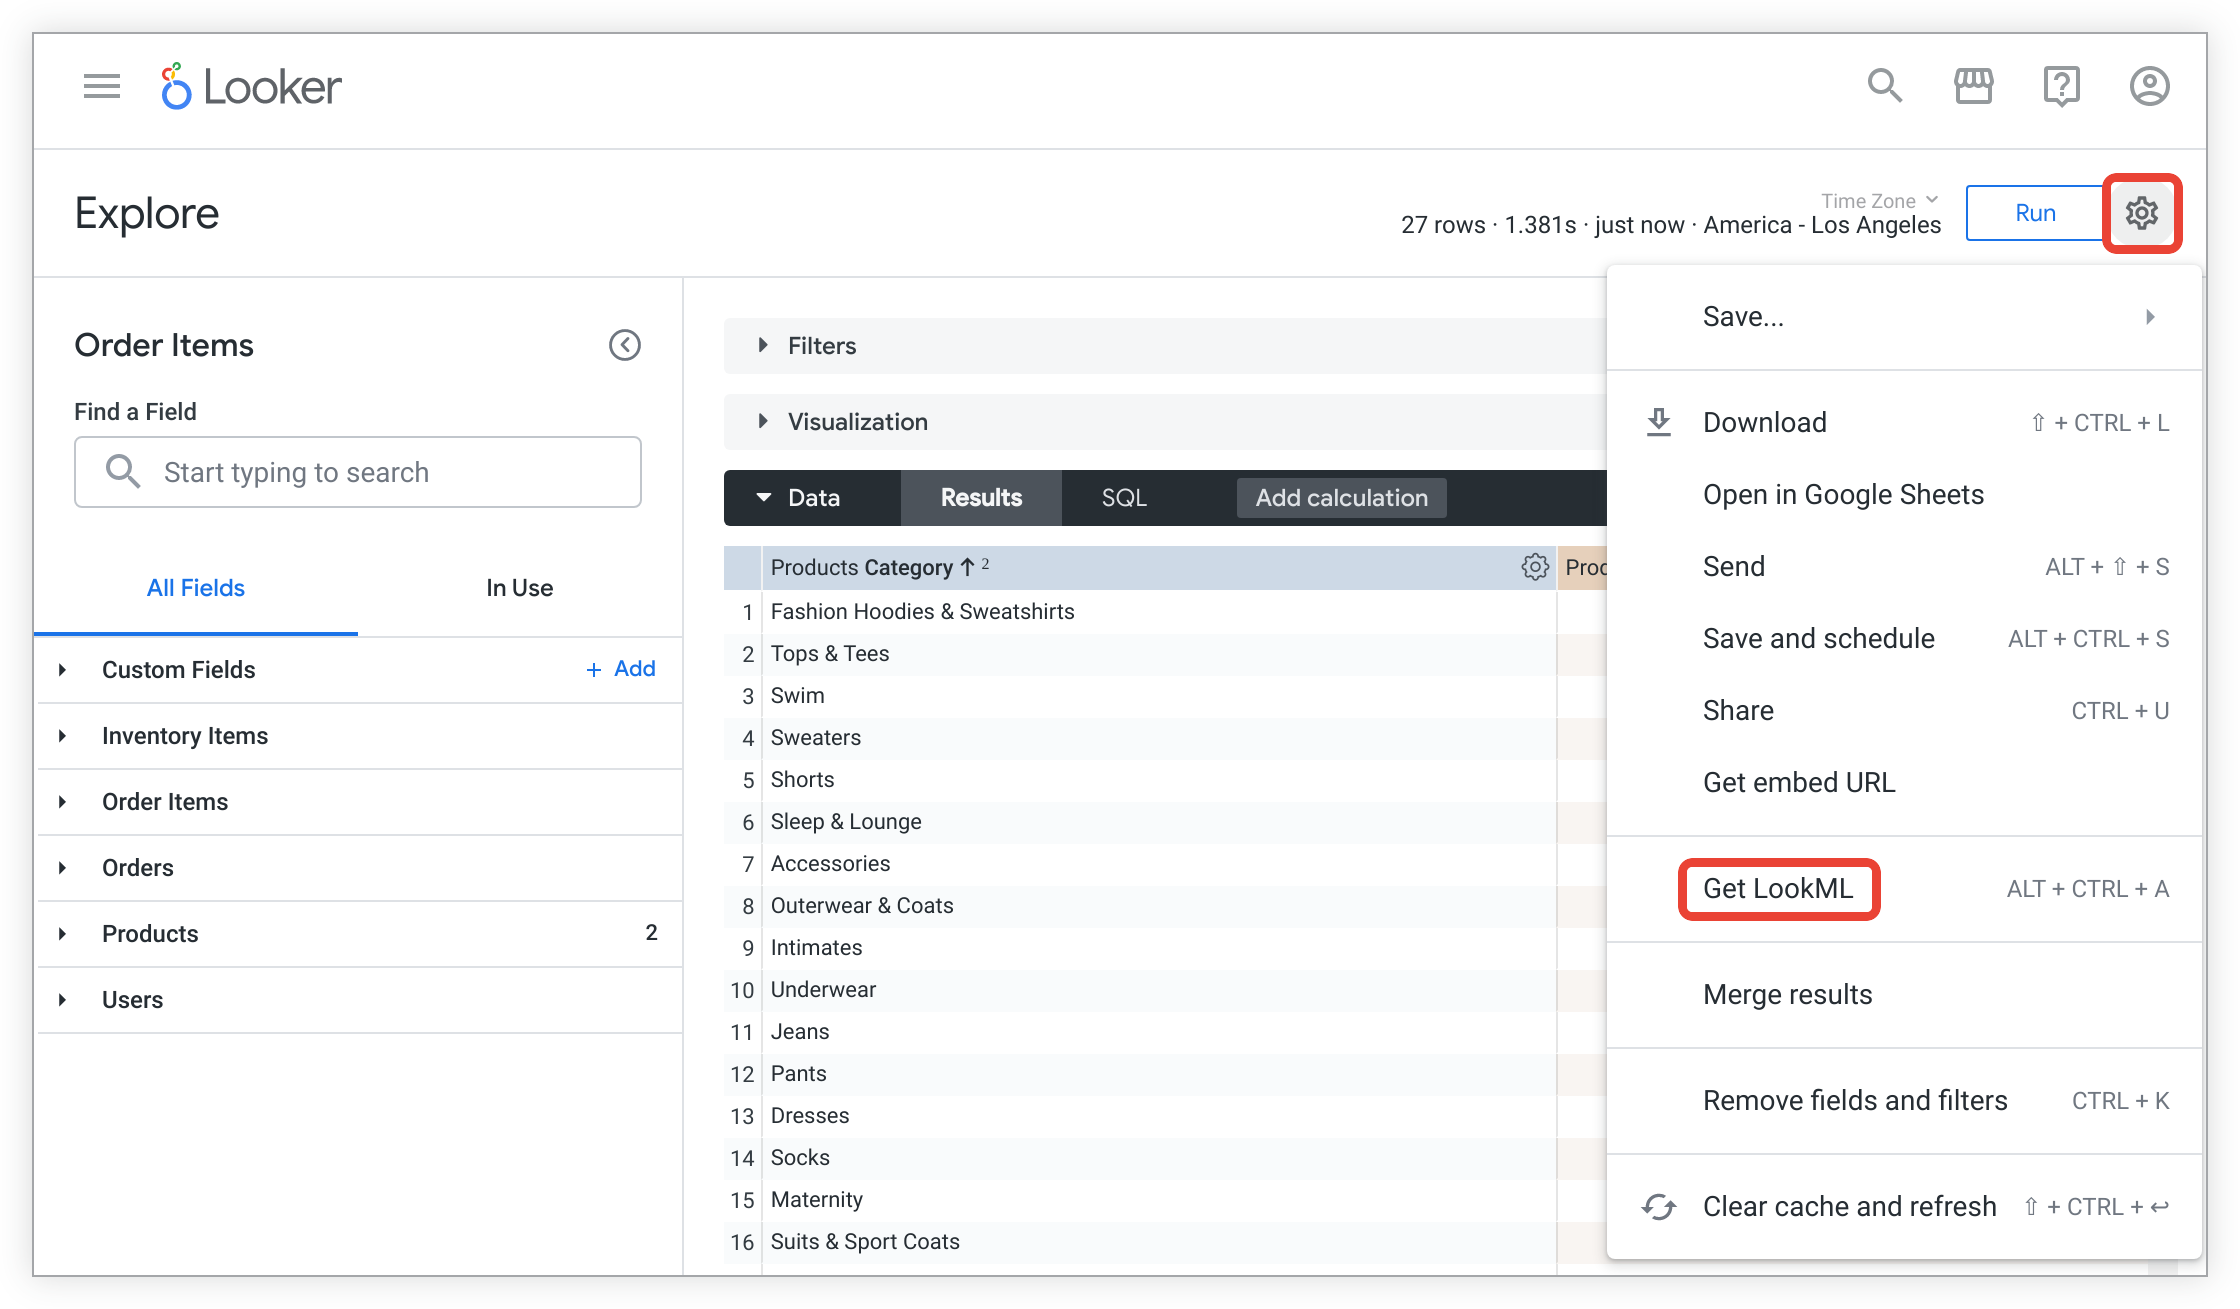The width and height of the screenshot is (2240, 1309).
Task: Open the user account profile icon
Action: click(2149, 87)
